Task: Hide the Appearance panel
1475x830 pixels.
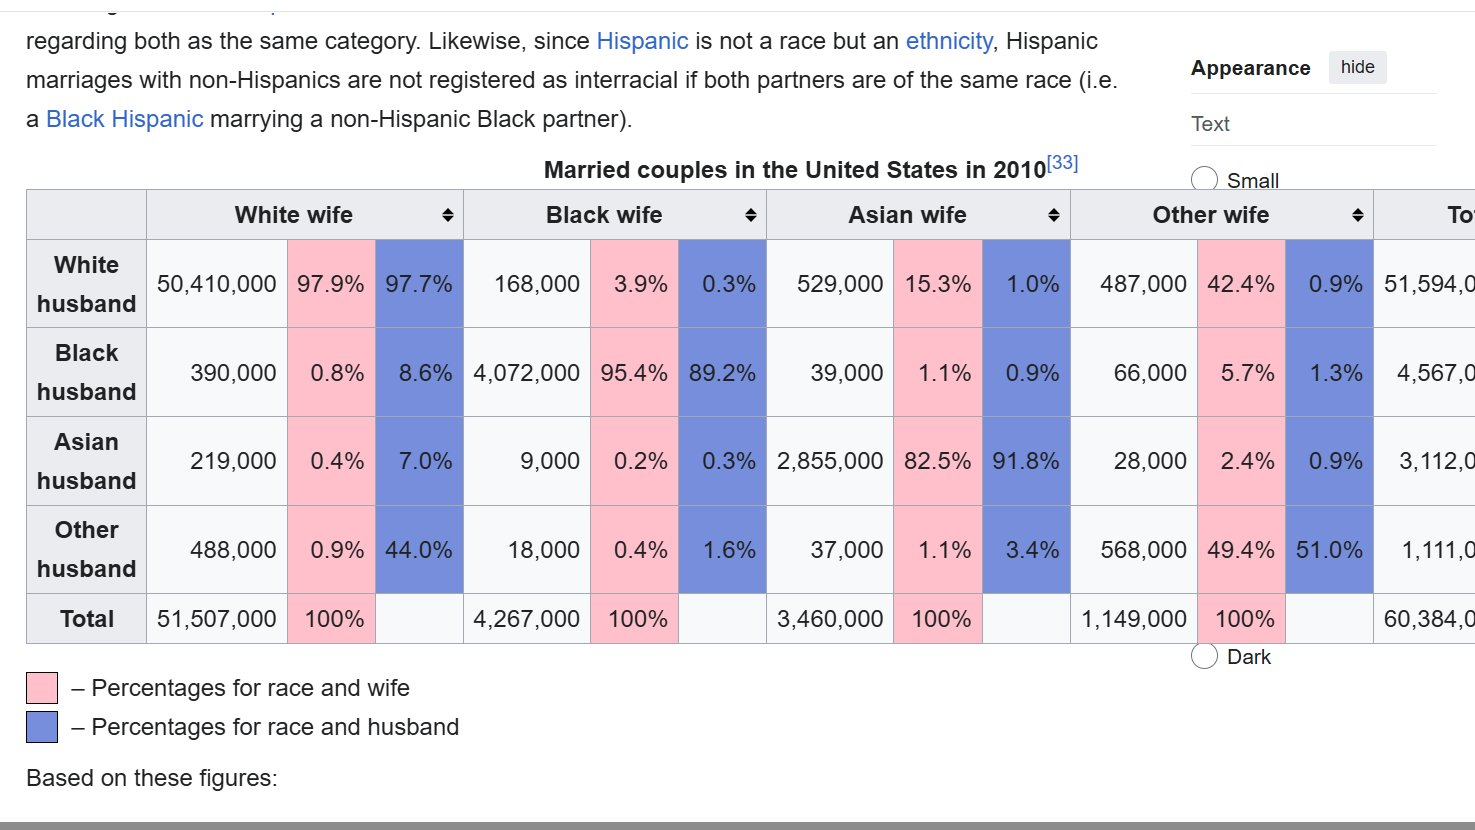Action: click(x=1357, y=67)
